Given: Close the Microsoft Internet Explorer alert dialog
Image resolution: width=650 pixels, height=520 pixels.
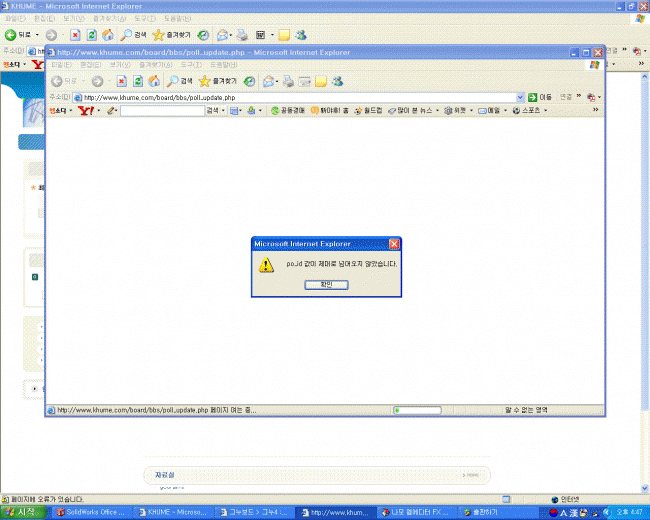Looking at the screenshot, I should (394, 244).
